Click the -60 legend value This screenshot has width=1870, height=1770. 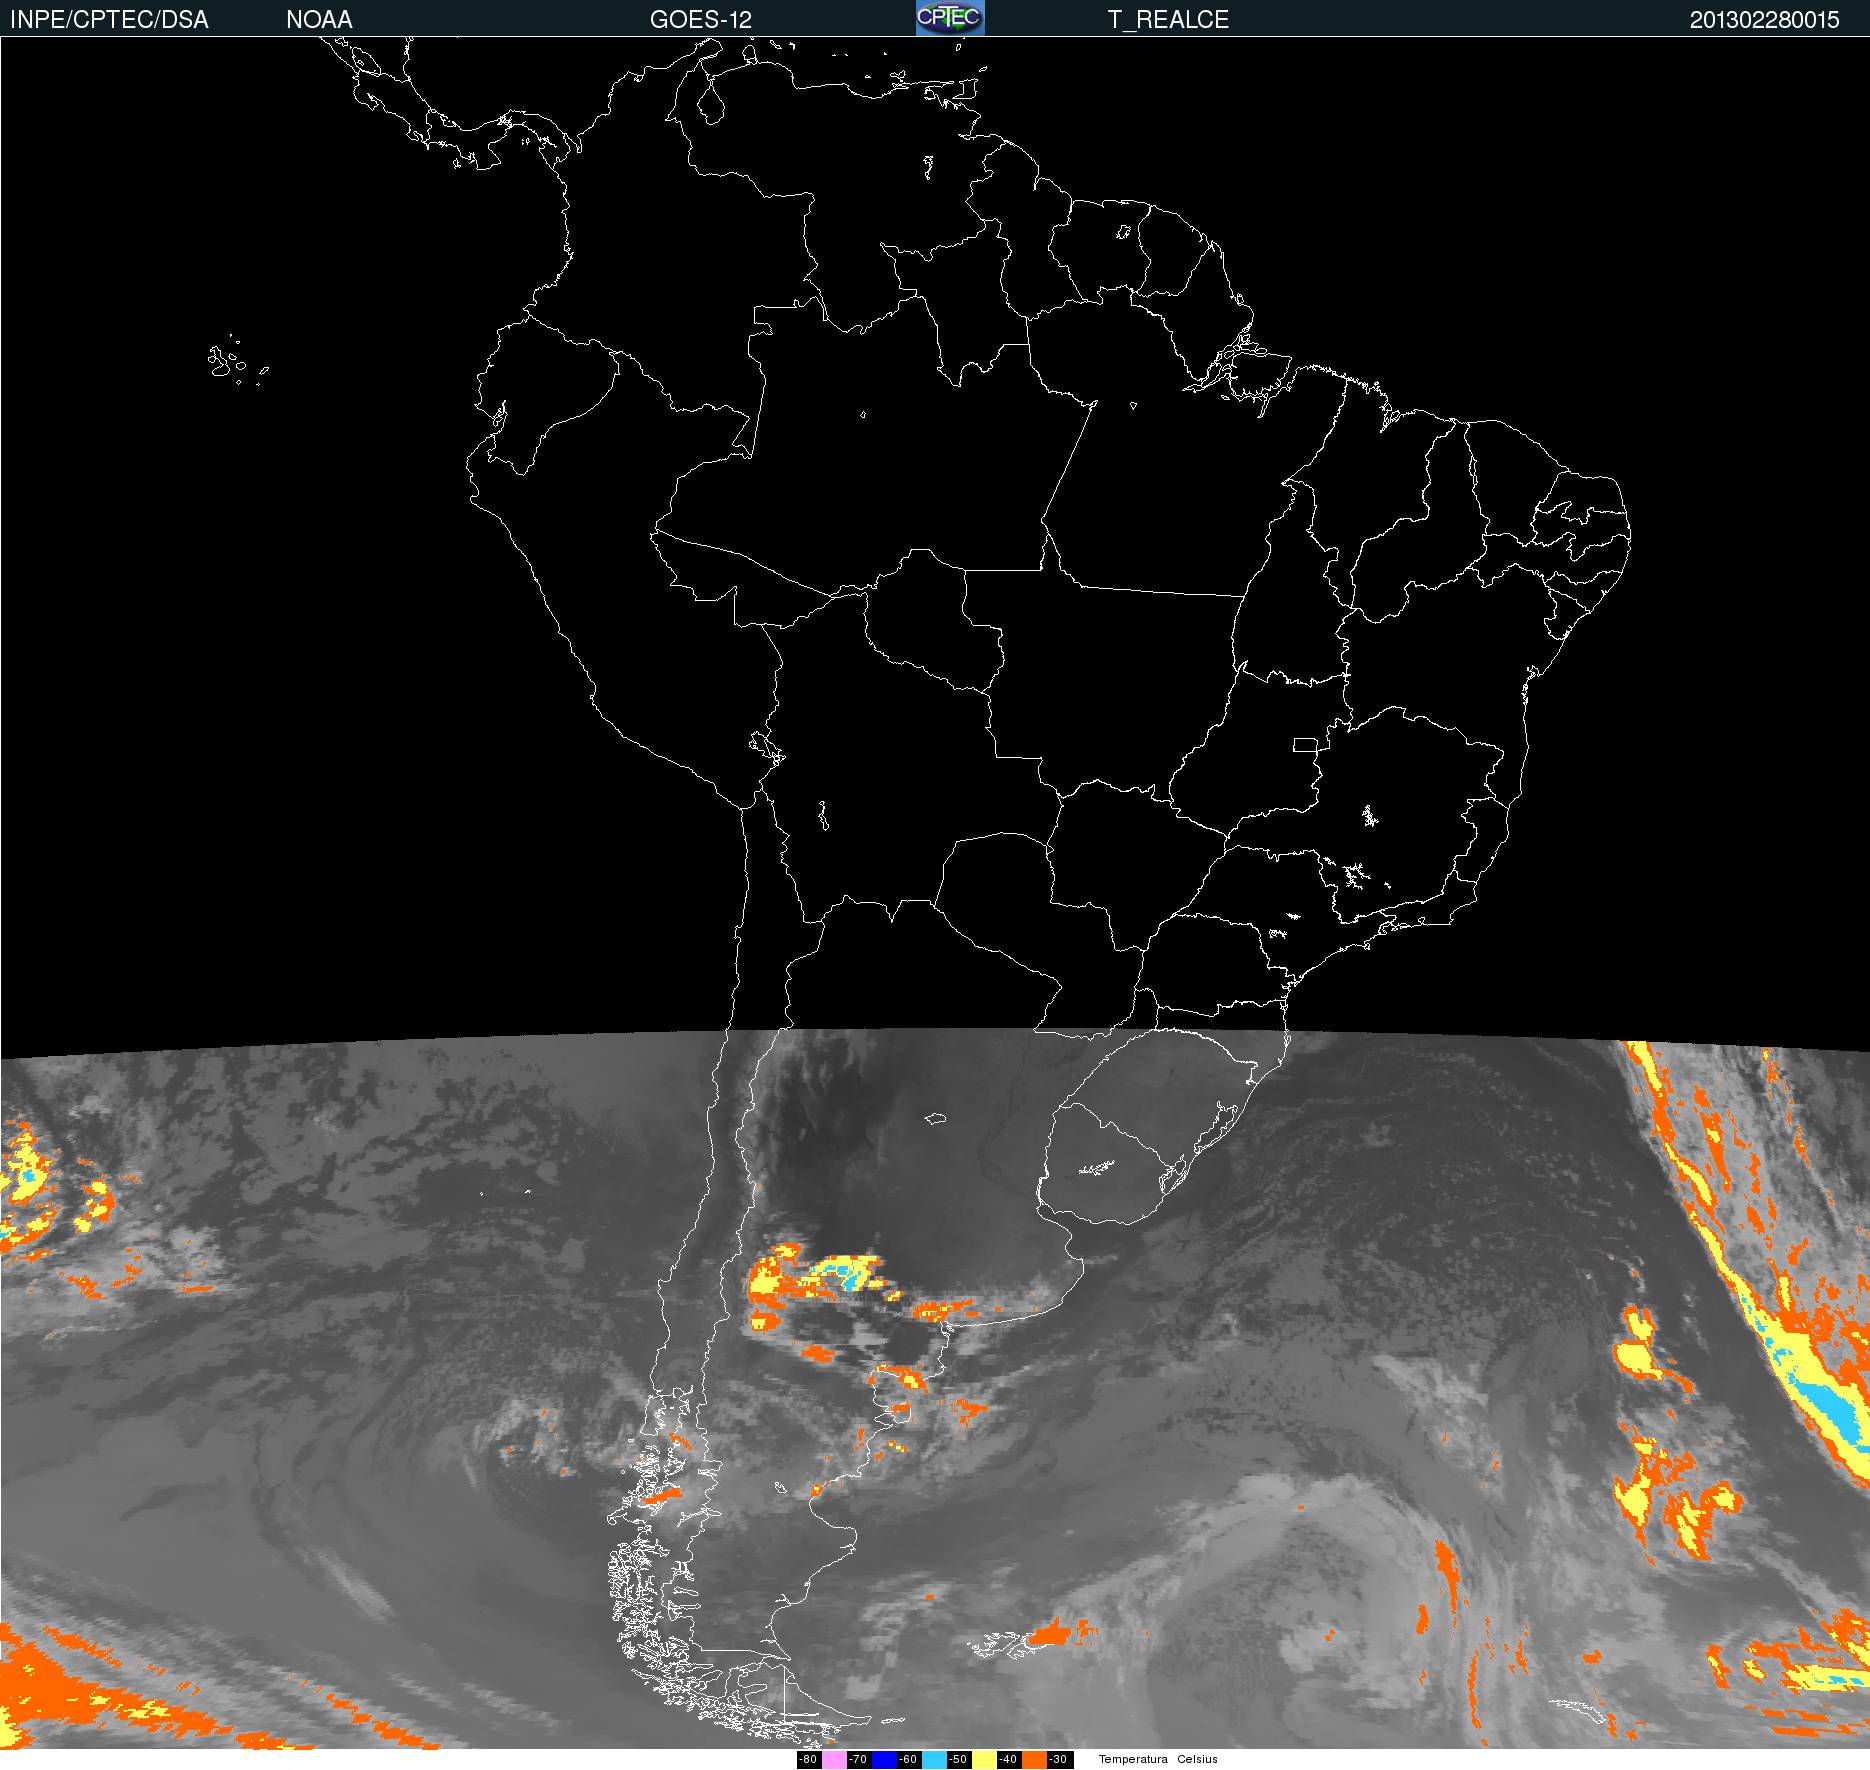[x=908, y=1759]
